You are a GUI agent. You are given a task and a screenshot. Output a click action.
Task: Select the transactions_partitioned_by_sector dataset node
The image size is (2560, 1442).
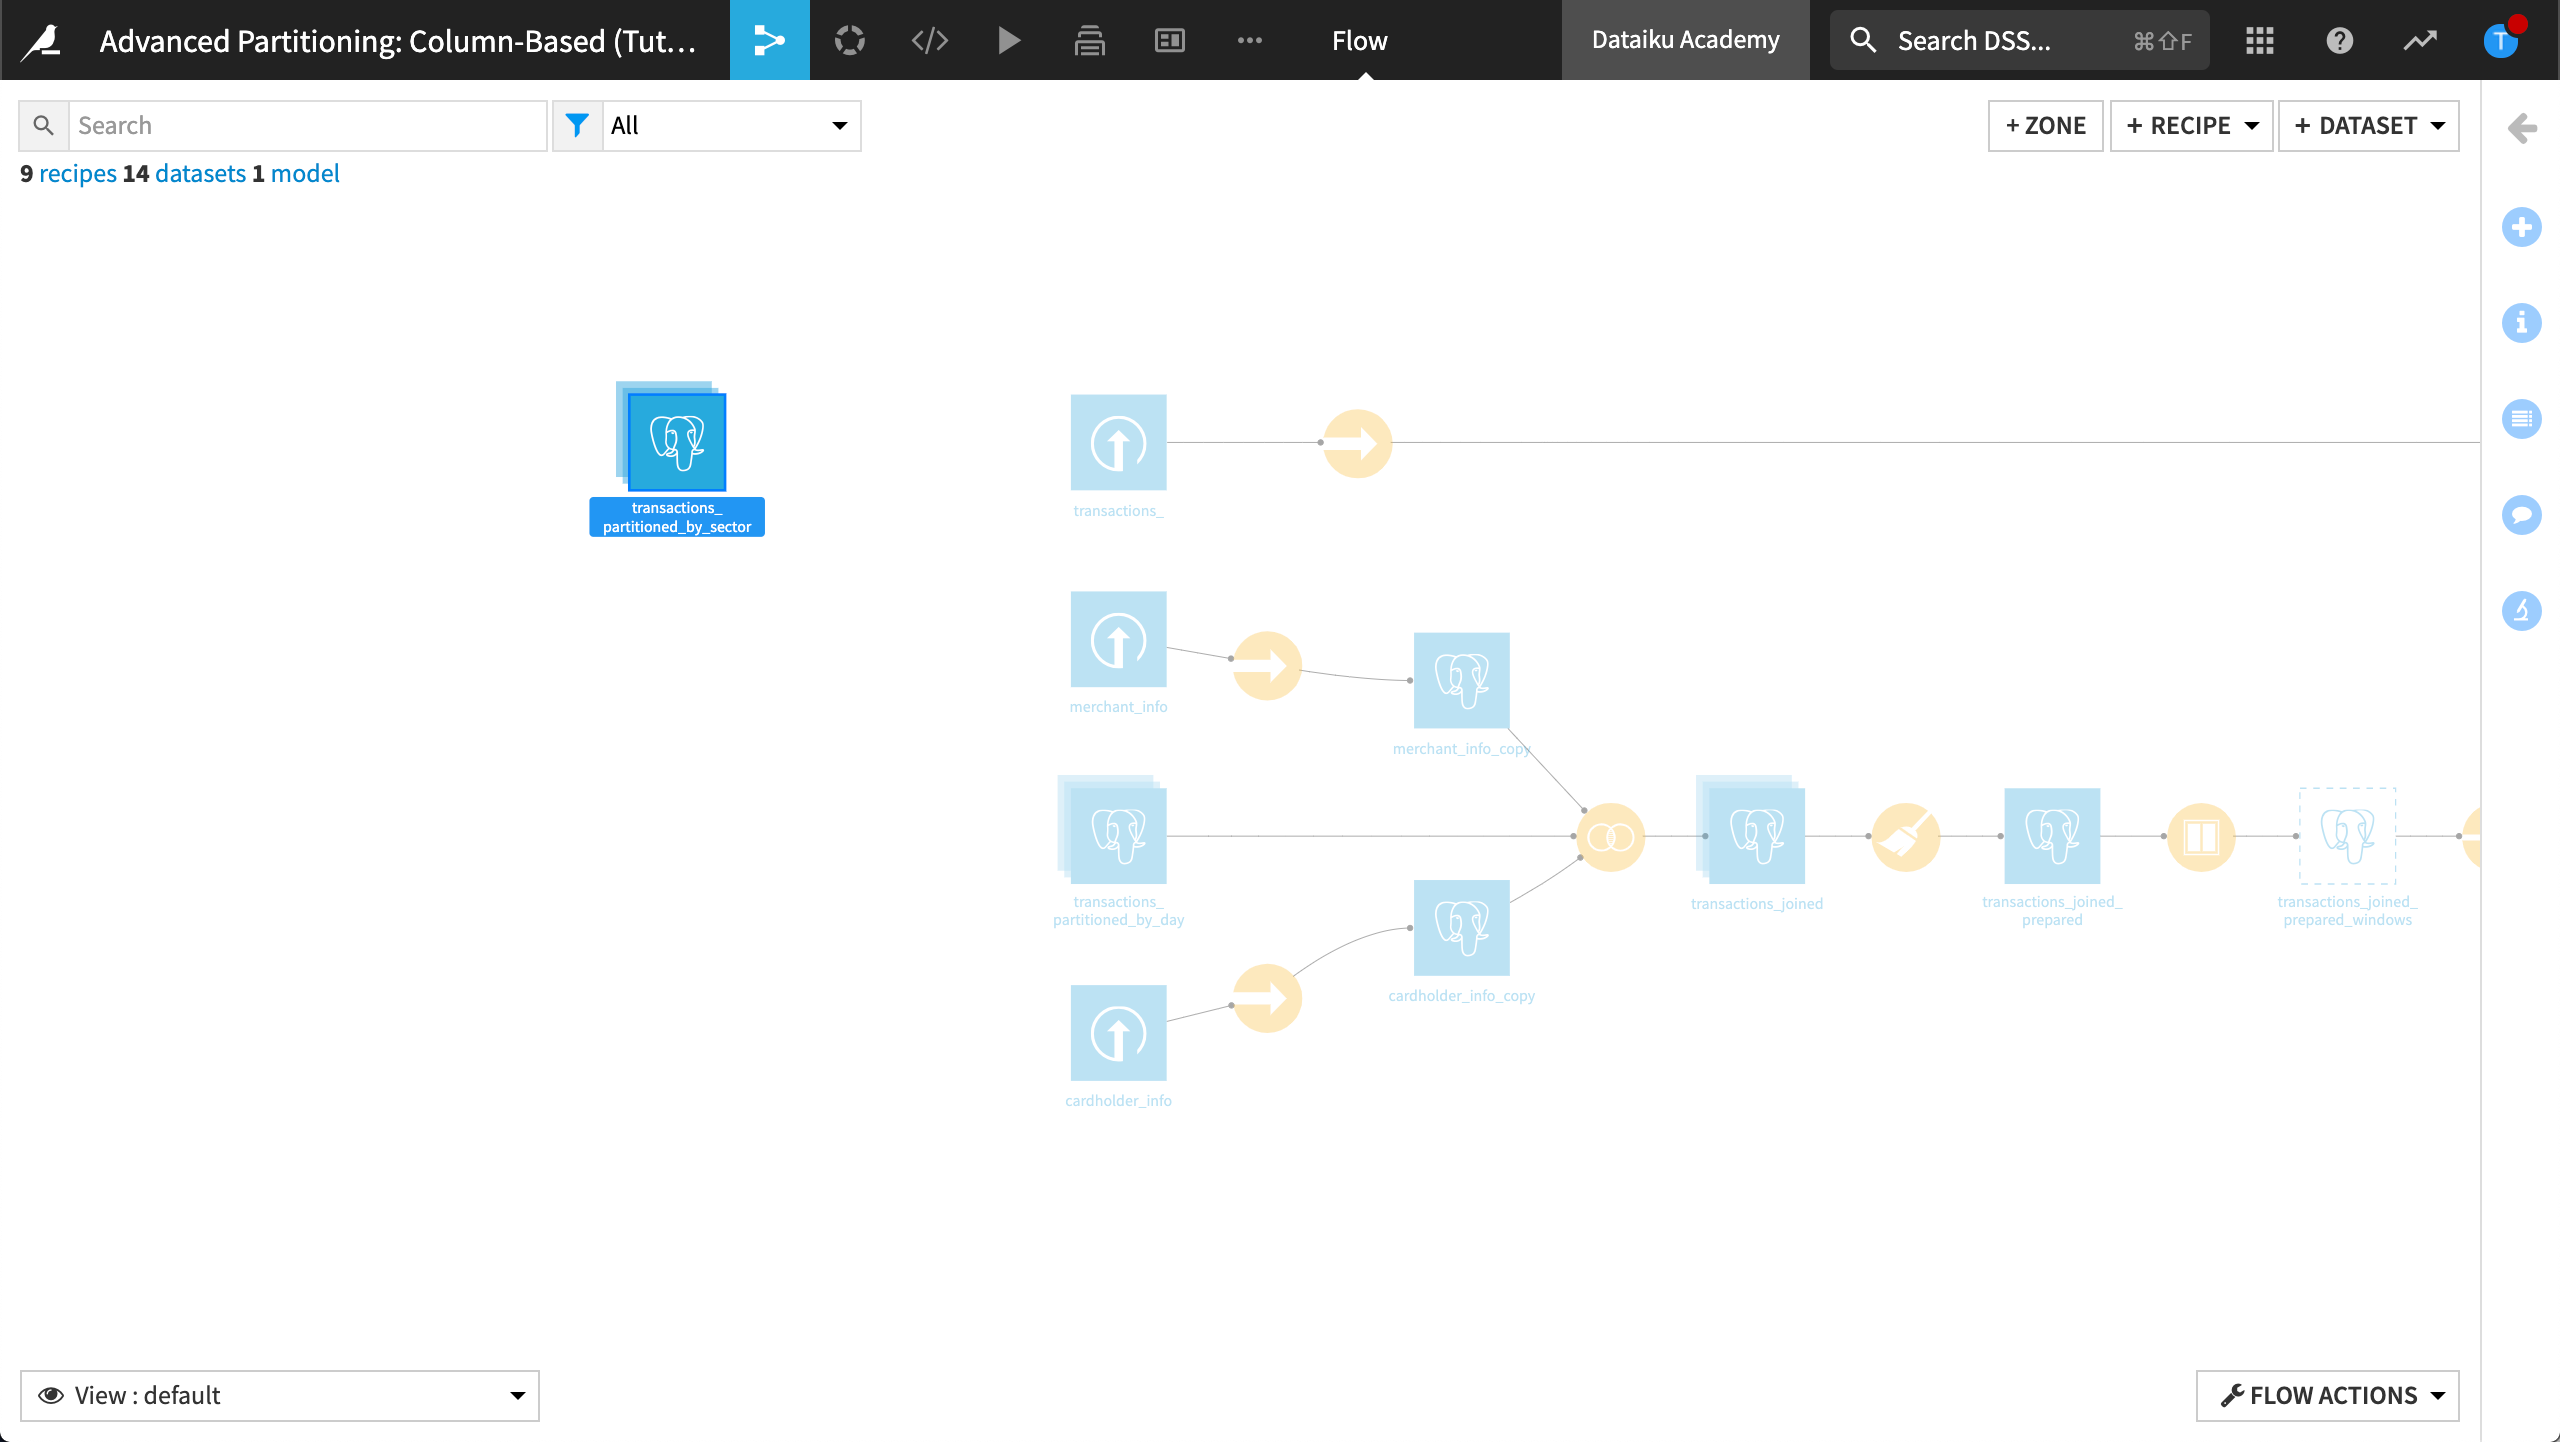coord(676,441)
